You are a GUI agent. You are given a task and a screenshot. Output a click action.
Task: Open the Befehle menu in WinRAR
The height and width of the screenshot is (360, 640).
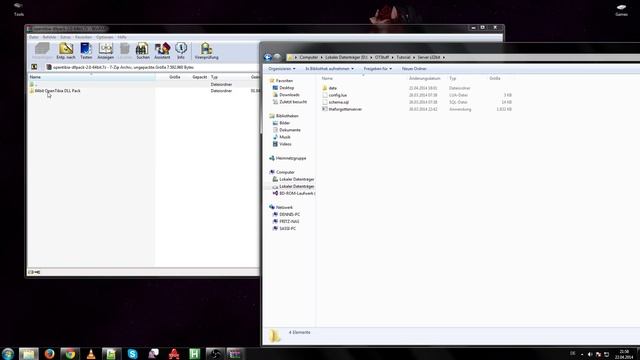(x=49, y=37)
